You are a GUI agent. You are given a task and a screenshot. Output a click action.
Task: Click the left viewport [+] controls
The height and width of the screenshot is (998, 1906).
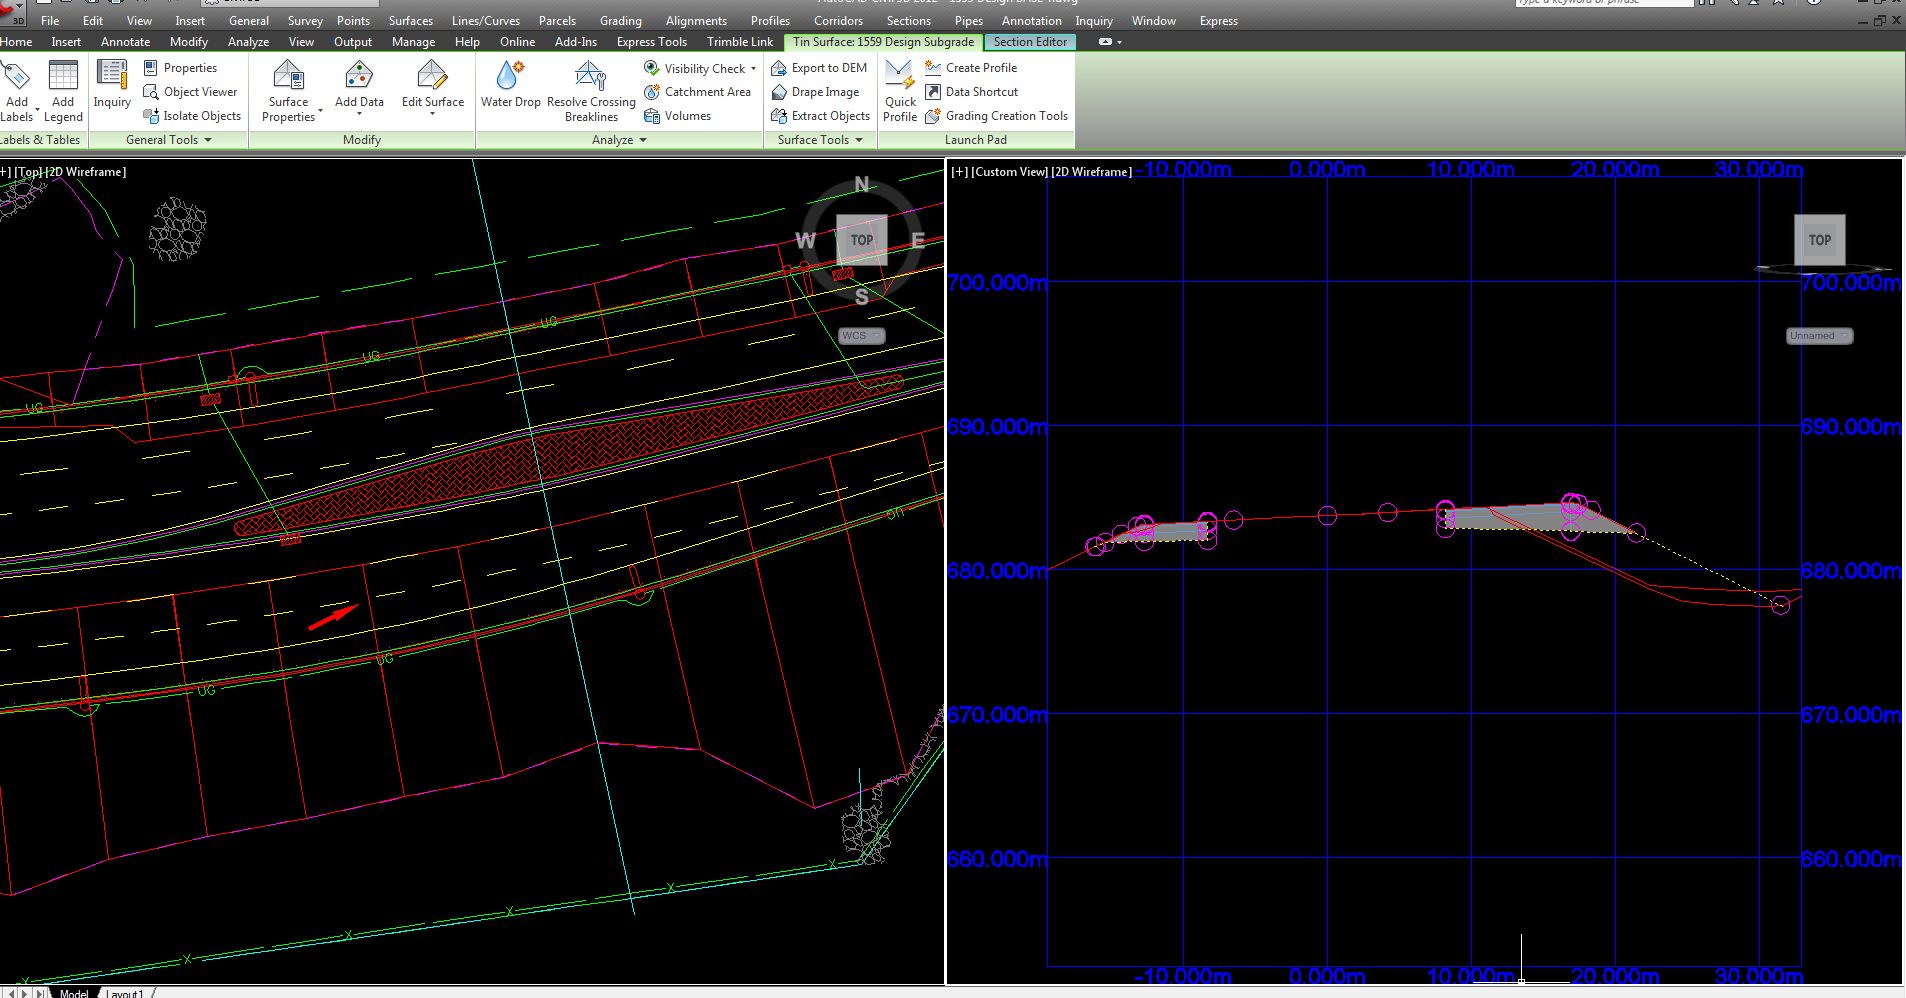[x=5, y=172]
